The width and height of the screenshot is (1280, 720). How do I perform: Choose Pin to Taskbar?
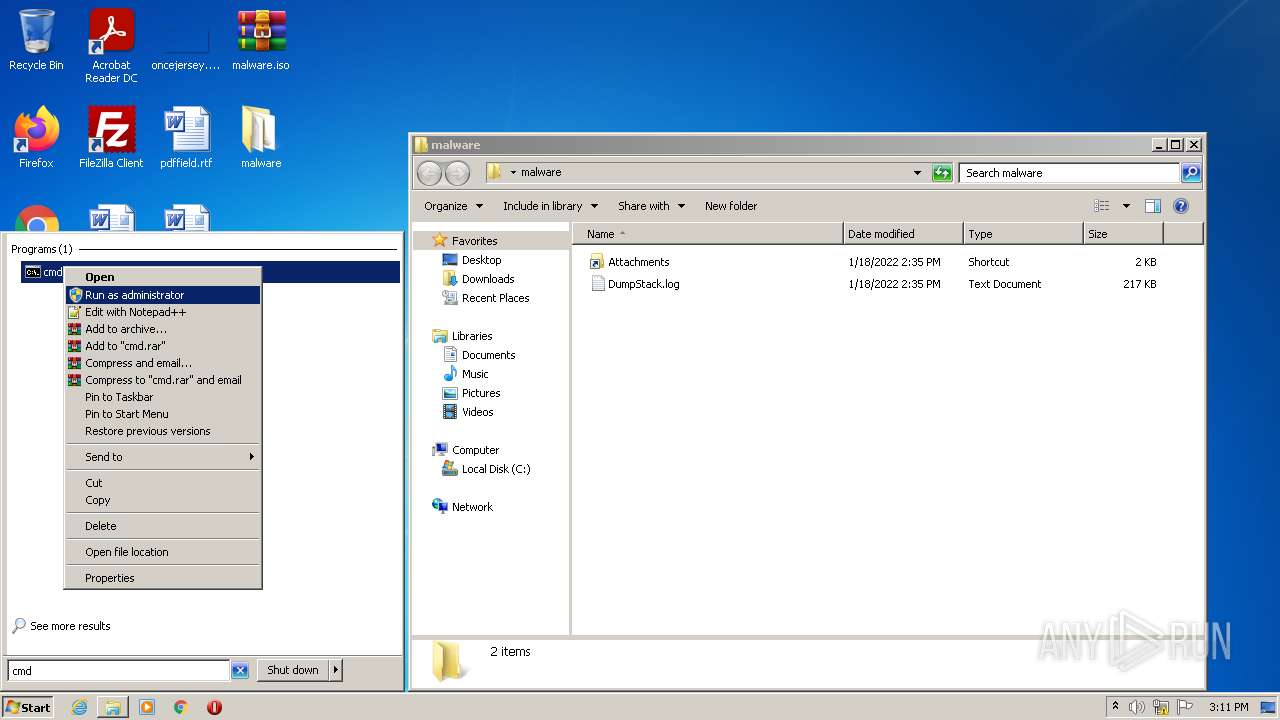click(162, 397)
